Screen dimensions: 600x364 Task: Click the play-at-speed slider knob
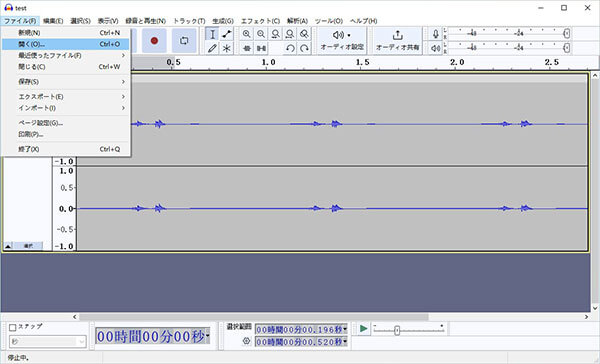click(397, 330)
